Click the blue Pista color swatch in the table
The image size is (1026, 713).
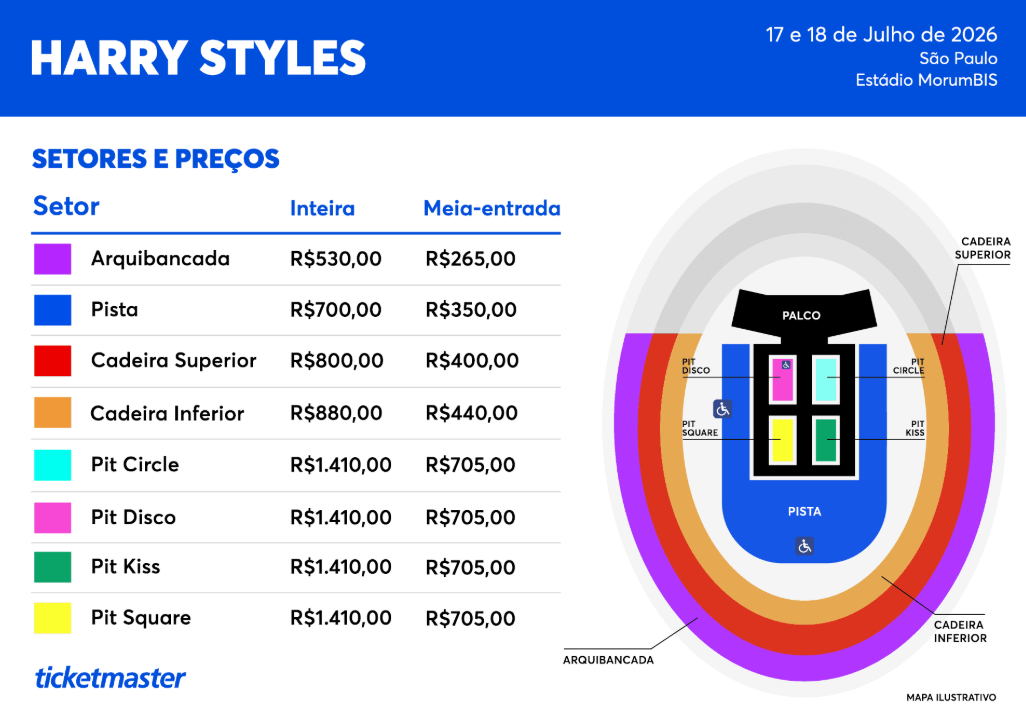[x=52, y=310]
